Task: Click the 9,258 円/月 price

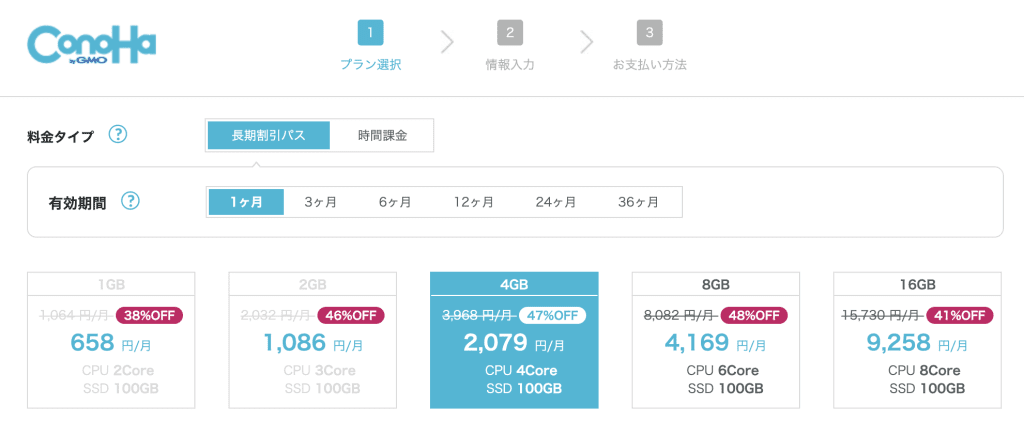Action: point(917,343)
